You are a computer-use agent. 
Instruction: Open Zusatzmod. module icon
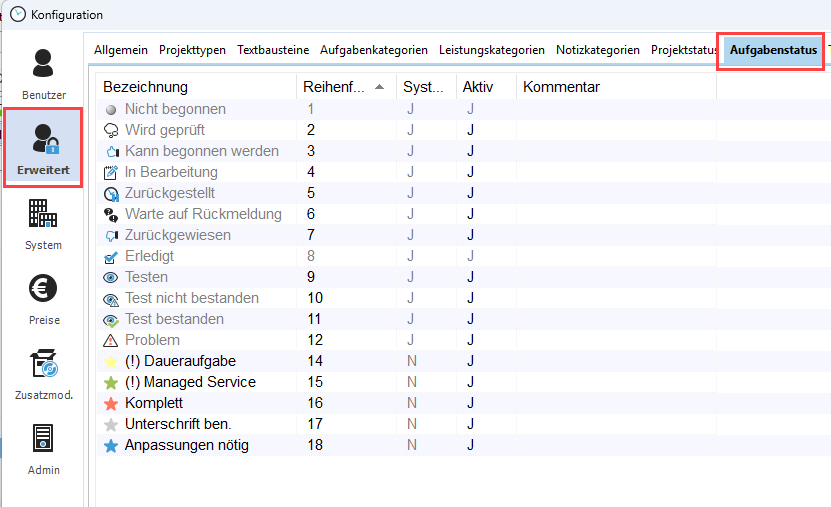coord(43,372)
